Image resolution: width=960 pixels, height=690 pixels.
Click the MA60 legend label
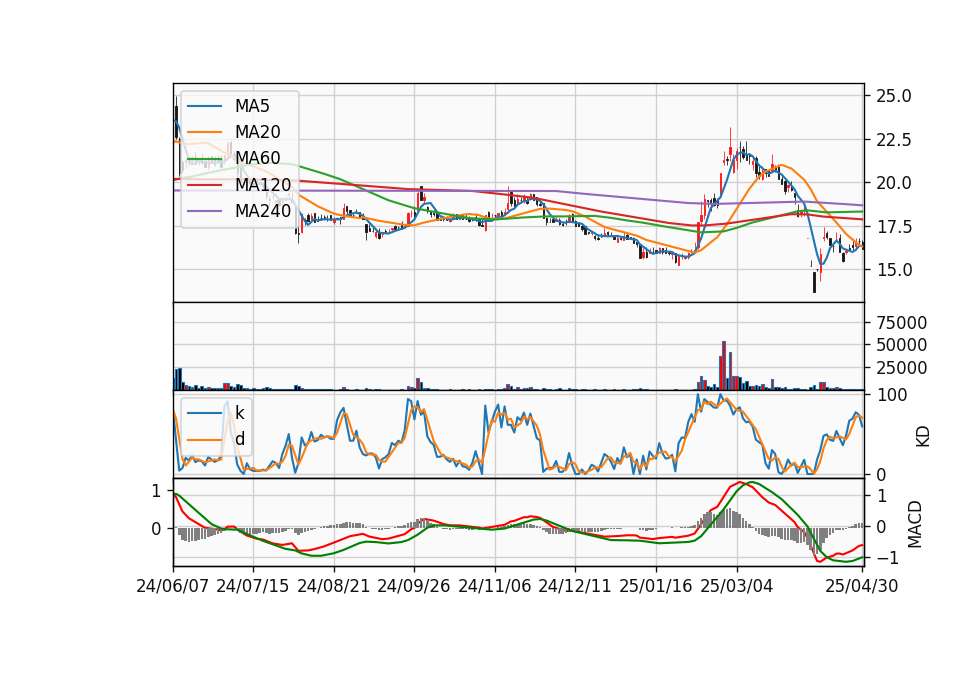[x=258, y=159]
